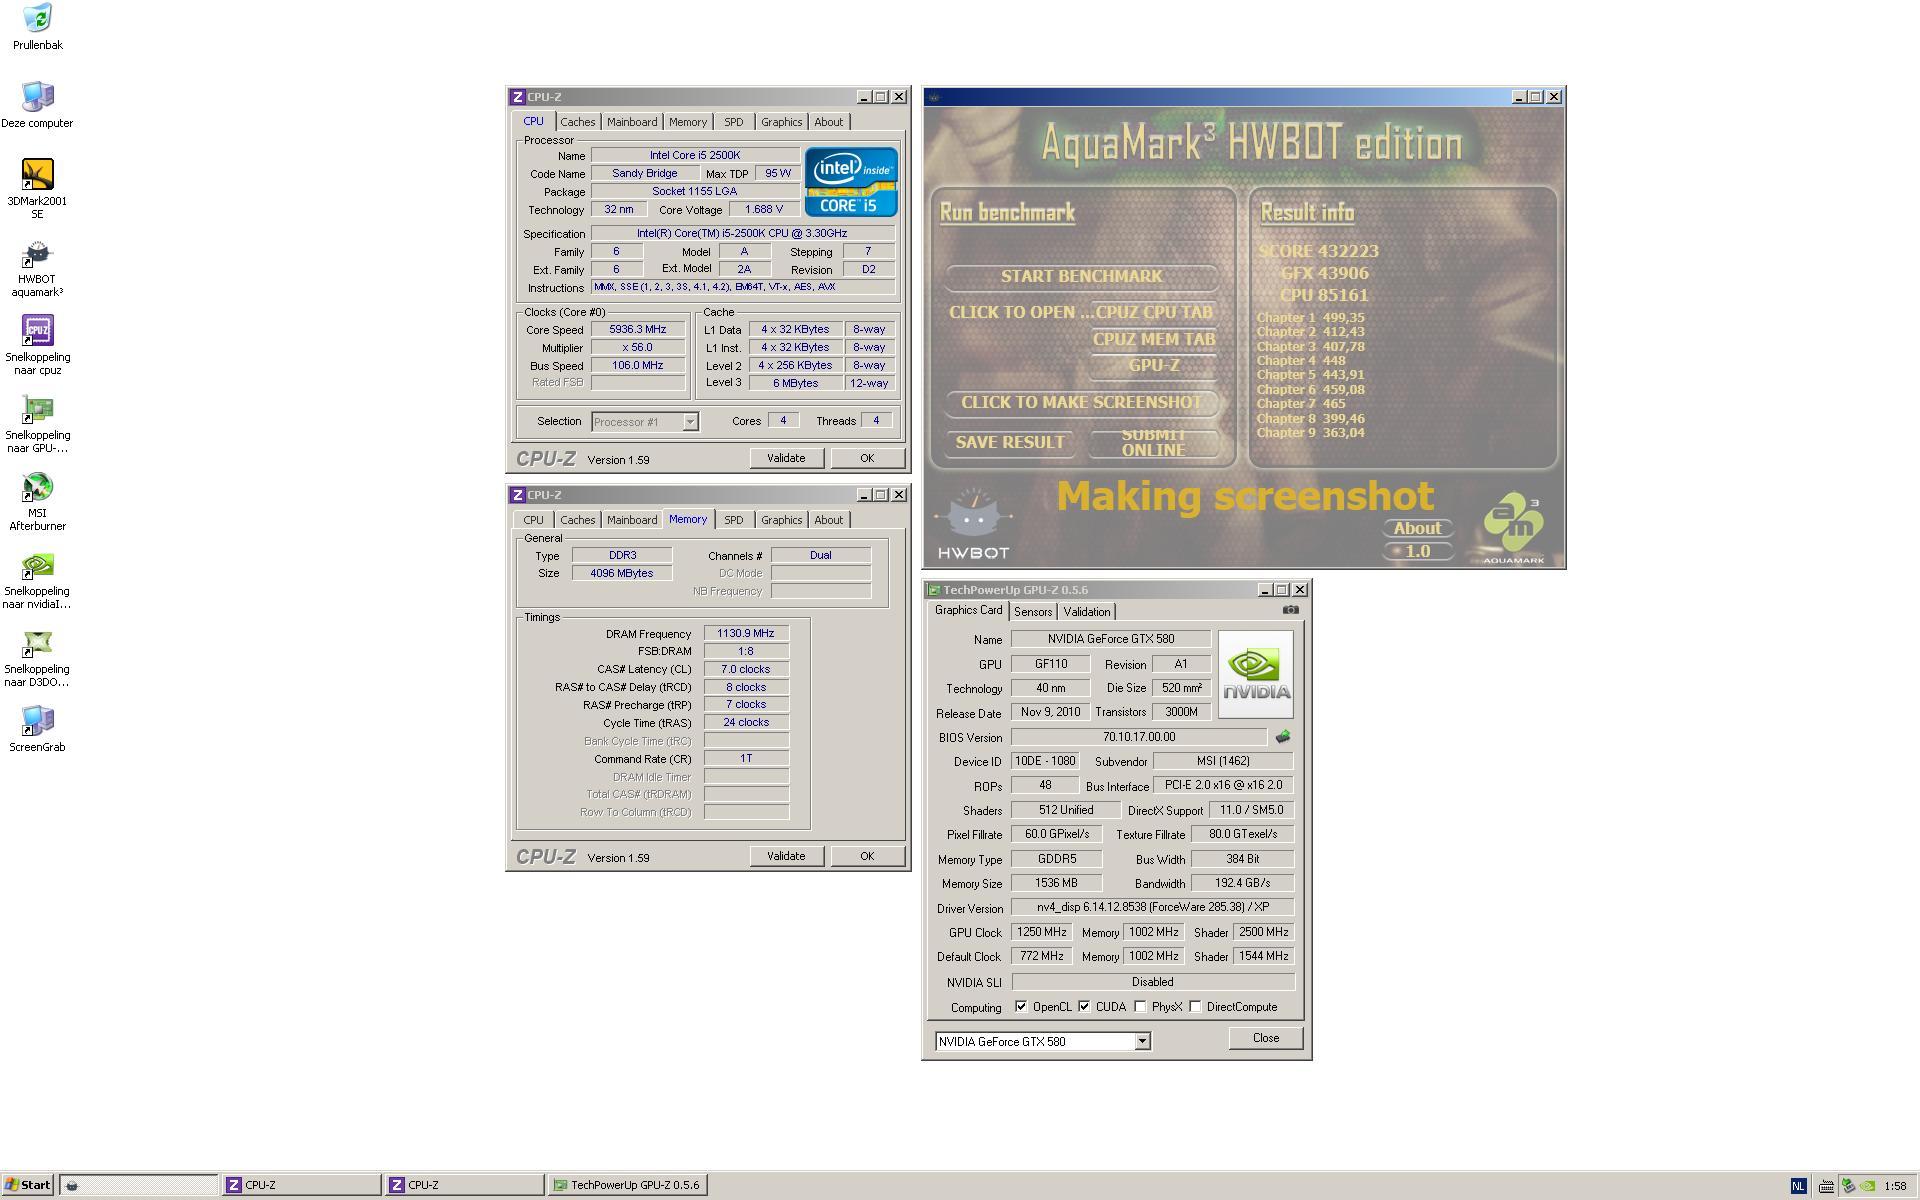Click the DRAM Frequency 1130.9 MHz field
The height and width of the screenshot is (1200, 1920).
[x=746, y=633]
